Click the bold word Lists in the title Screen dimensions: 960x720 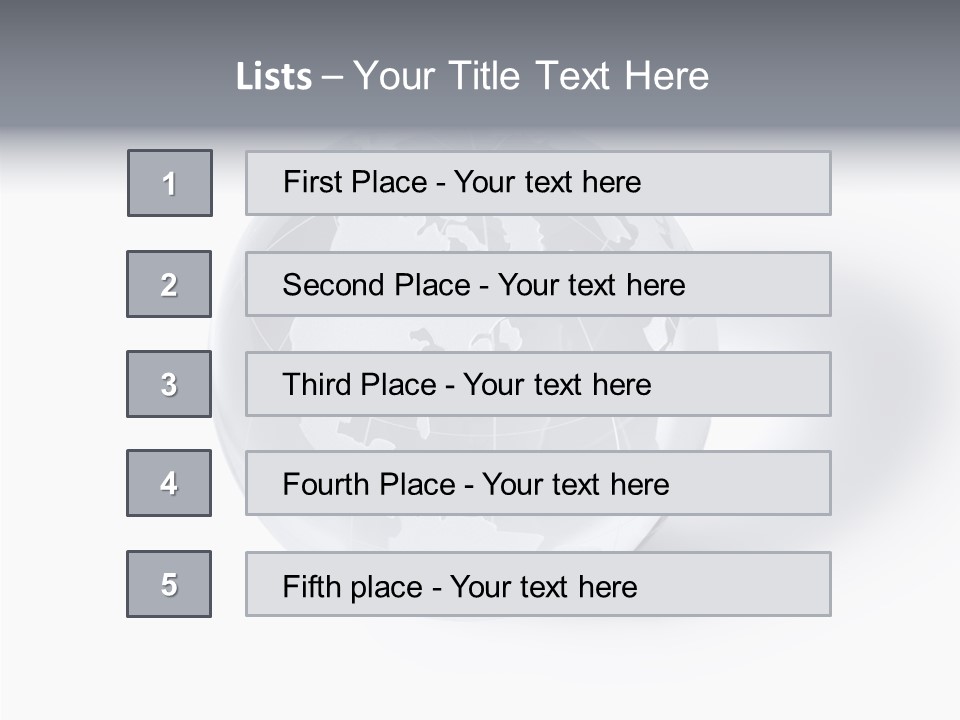coord(274,77)
